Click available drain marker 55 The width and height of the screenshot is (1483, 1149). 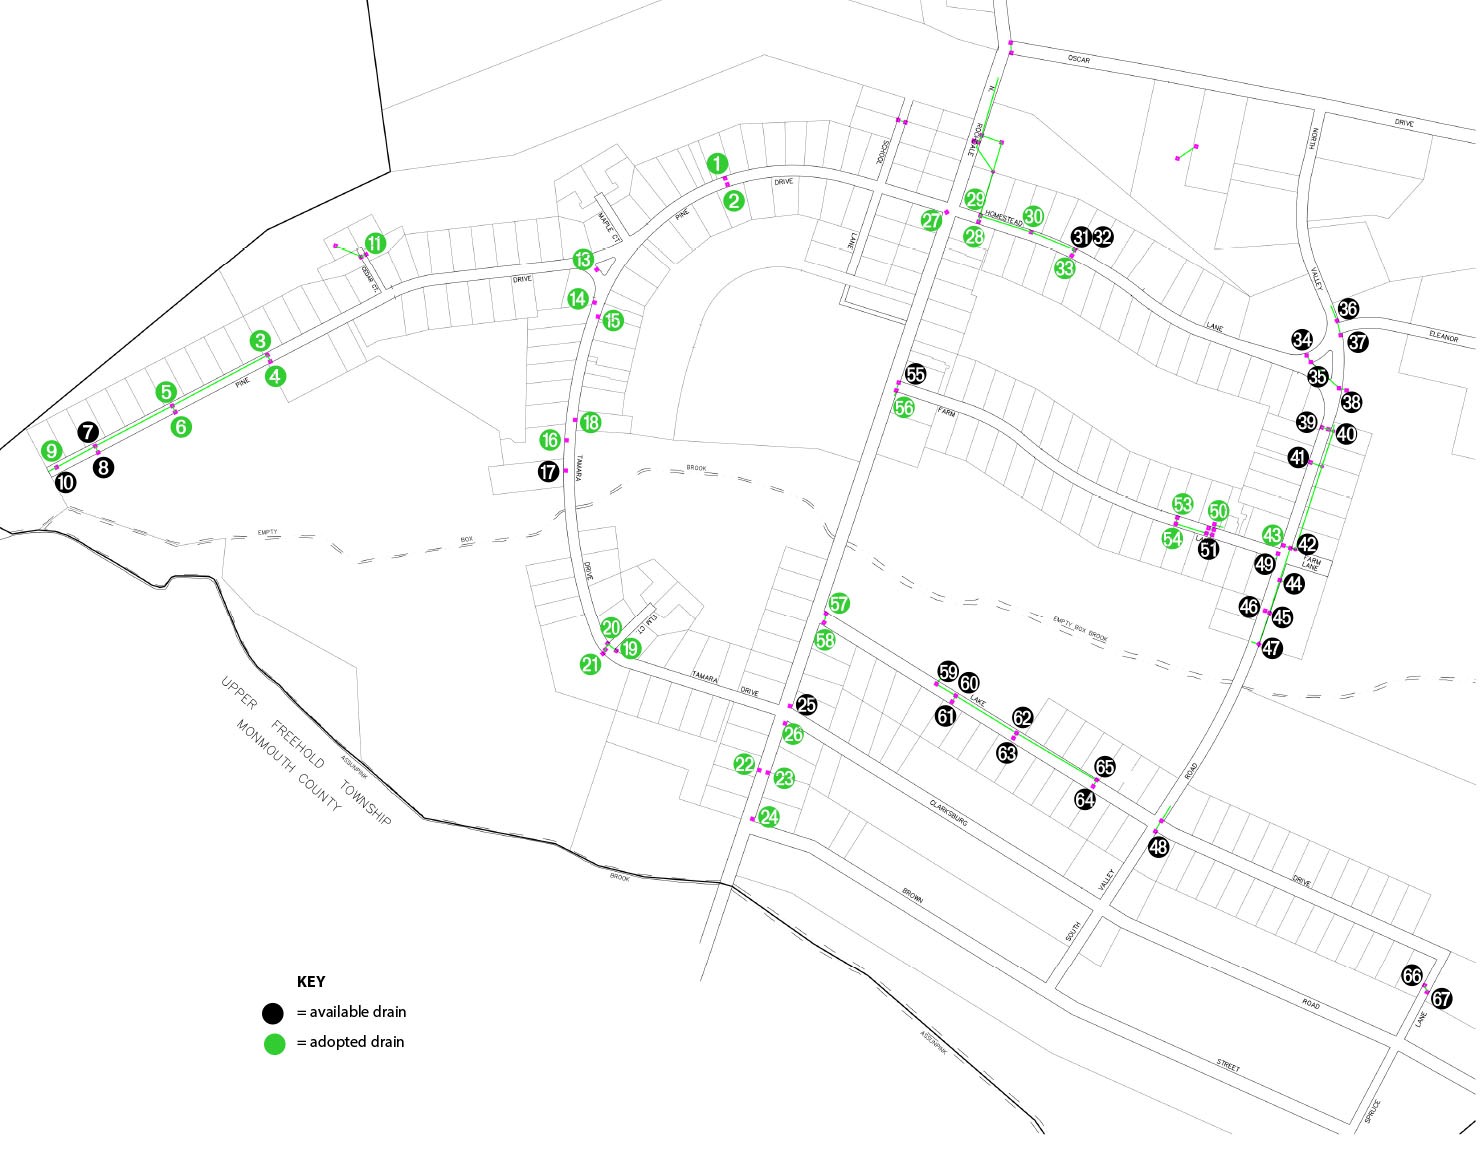pyautogui.click(x=915, y=374)
